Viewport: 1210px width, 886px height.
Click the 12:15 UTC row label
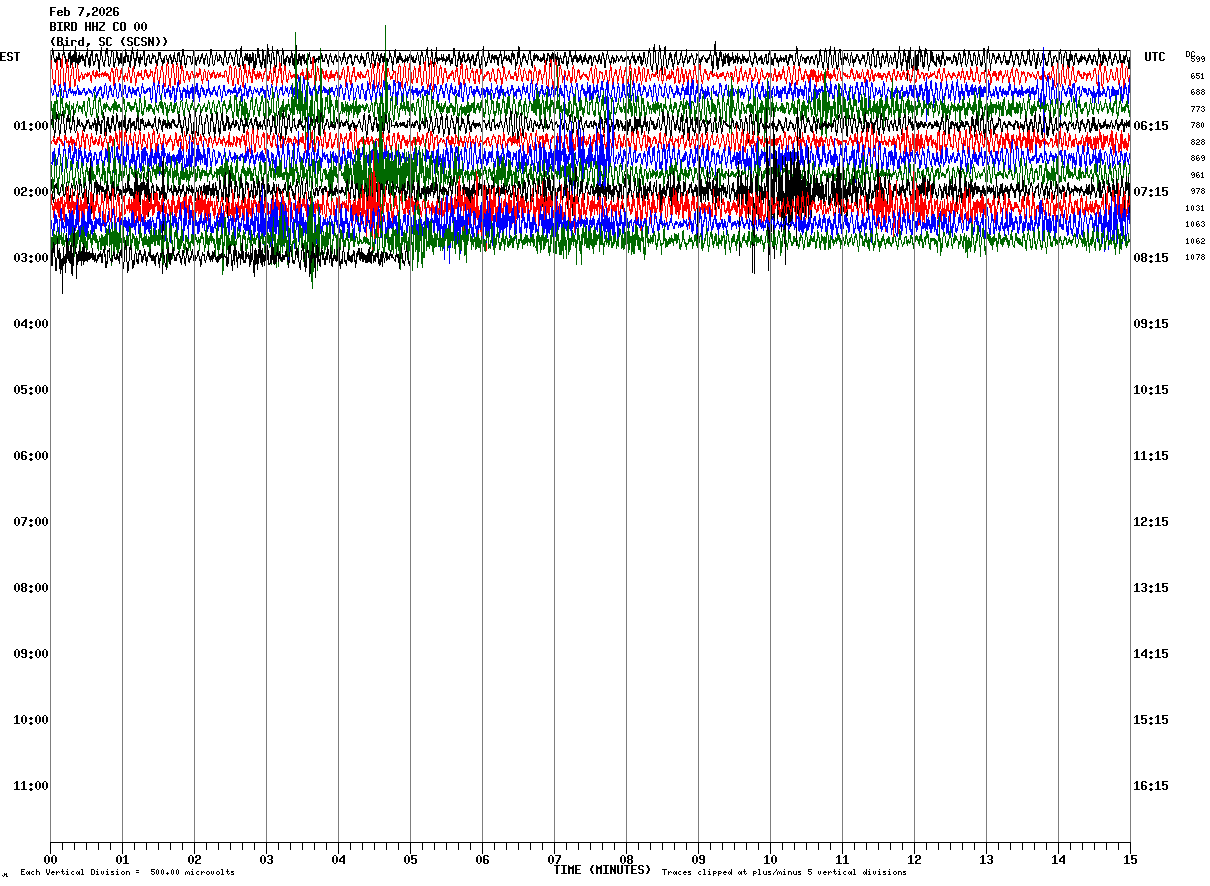coord(1151,522)
